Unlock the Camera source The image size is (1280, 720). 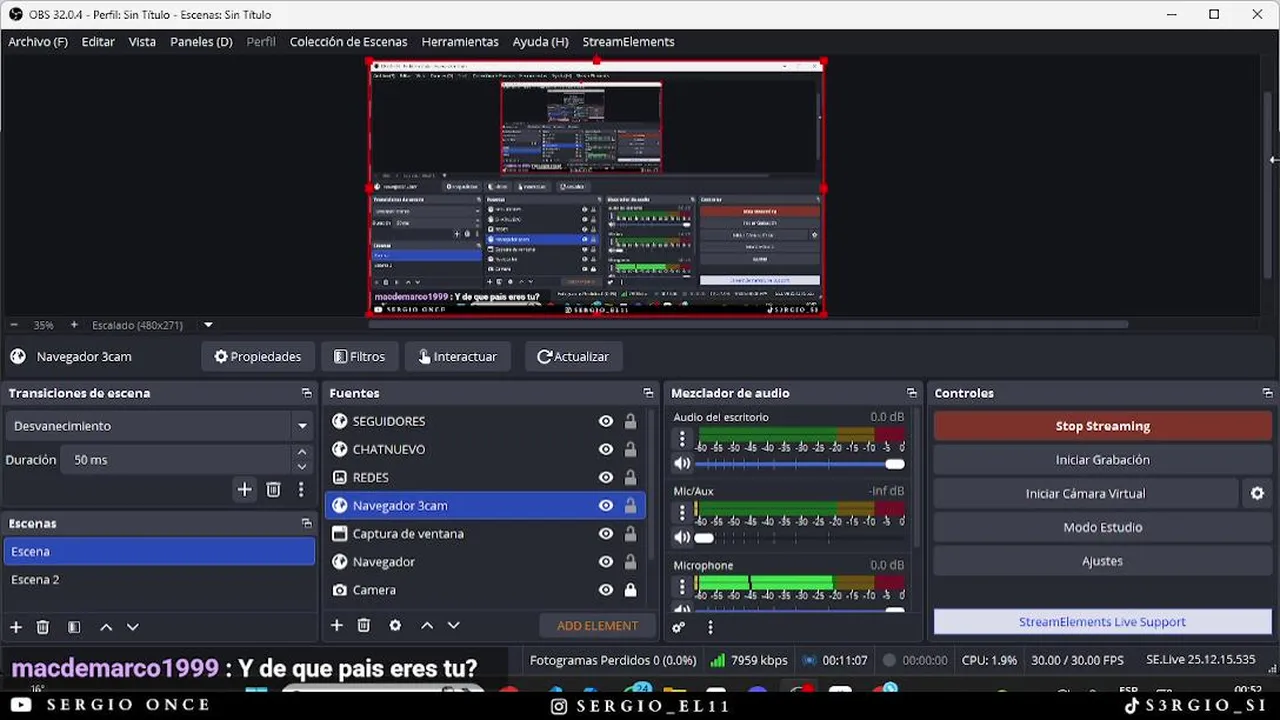click(x=630, y=590)
